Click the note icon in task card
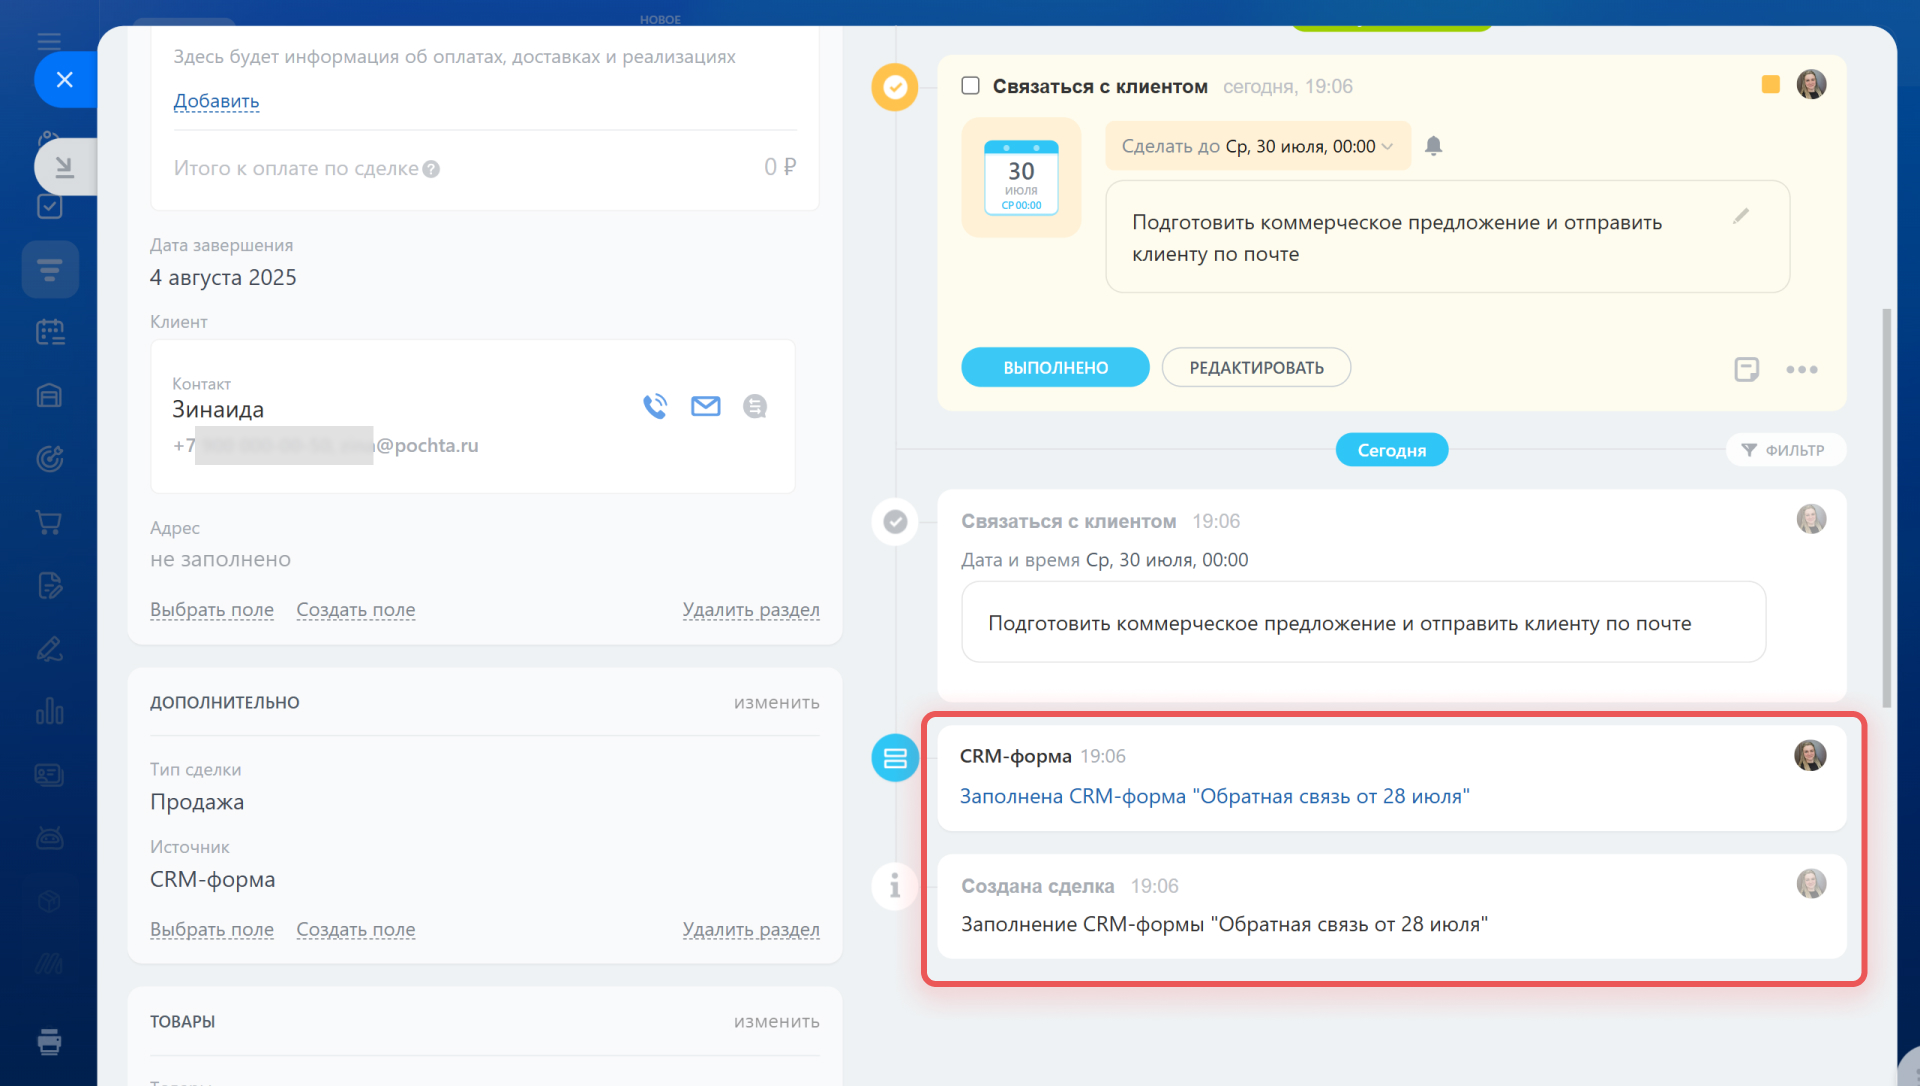 click(1746, 369)
